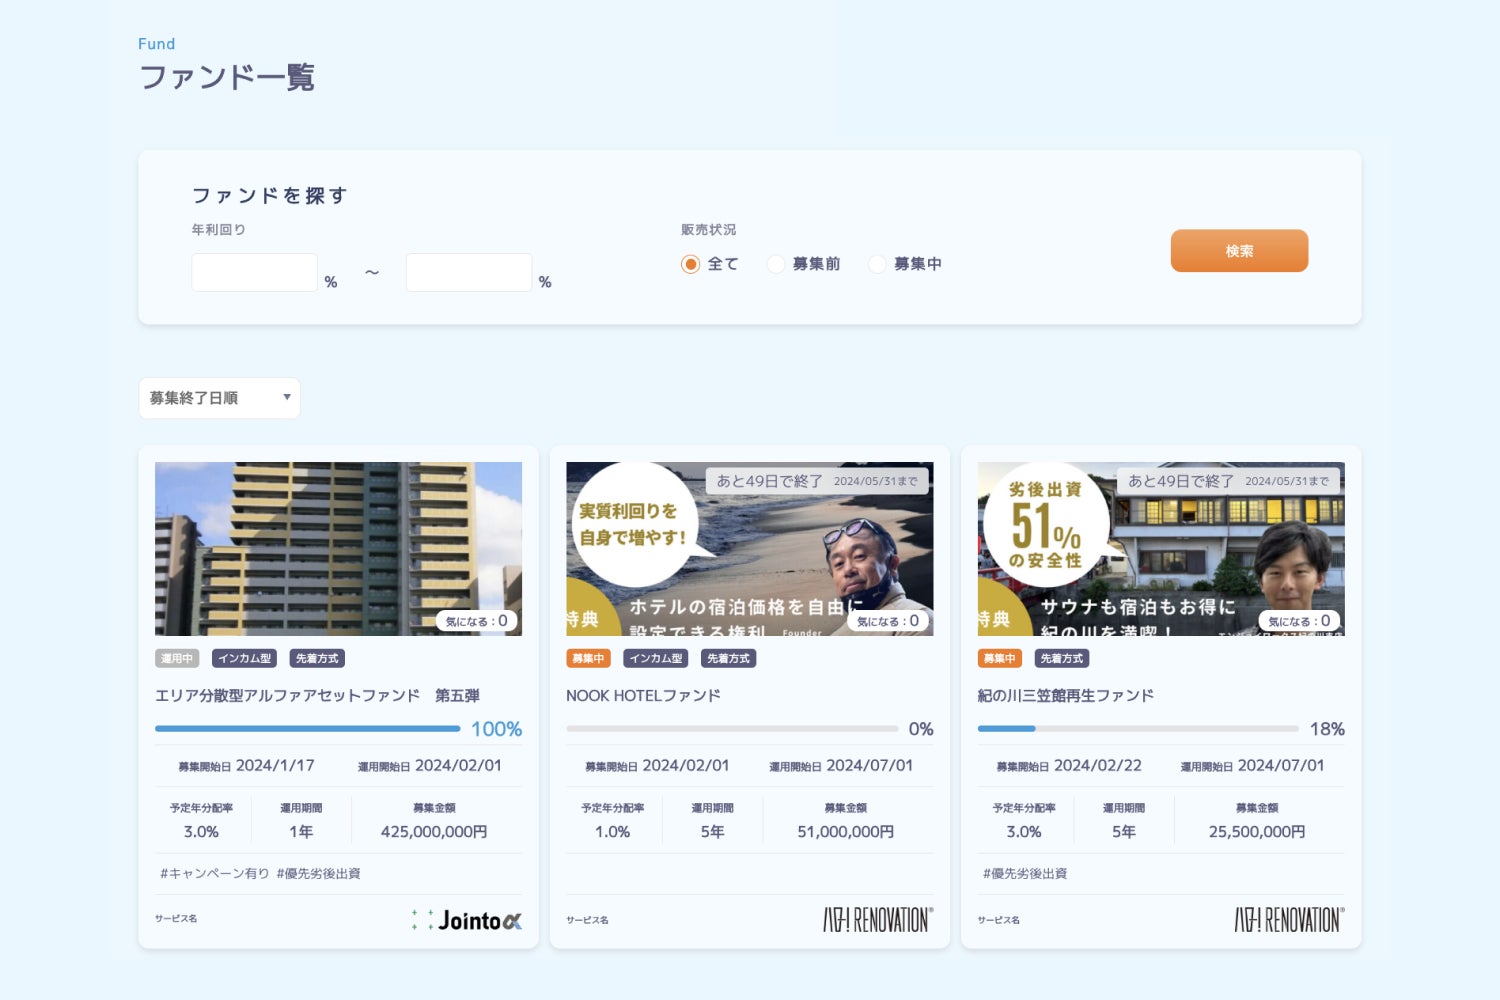This screenshot has width=1500, height=1000.
Task: Open エリア分散型アルファアセットファンド 第五弾 title
Action: [317, 695]
